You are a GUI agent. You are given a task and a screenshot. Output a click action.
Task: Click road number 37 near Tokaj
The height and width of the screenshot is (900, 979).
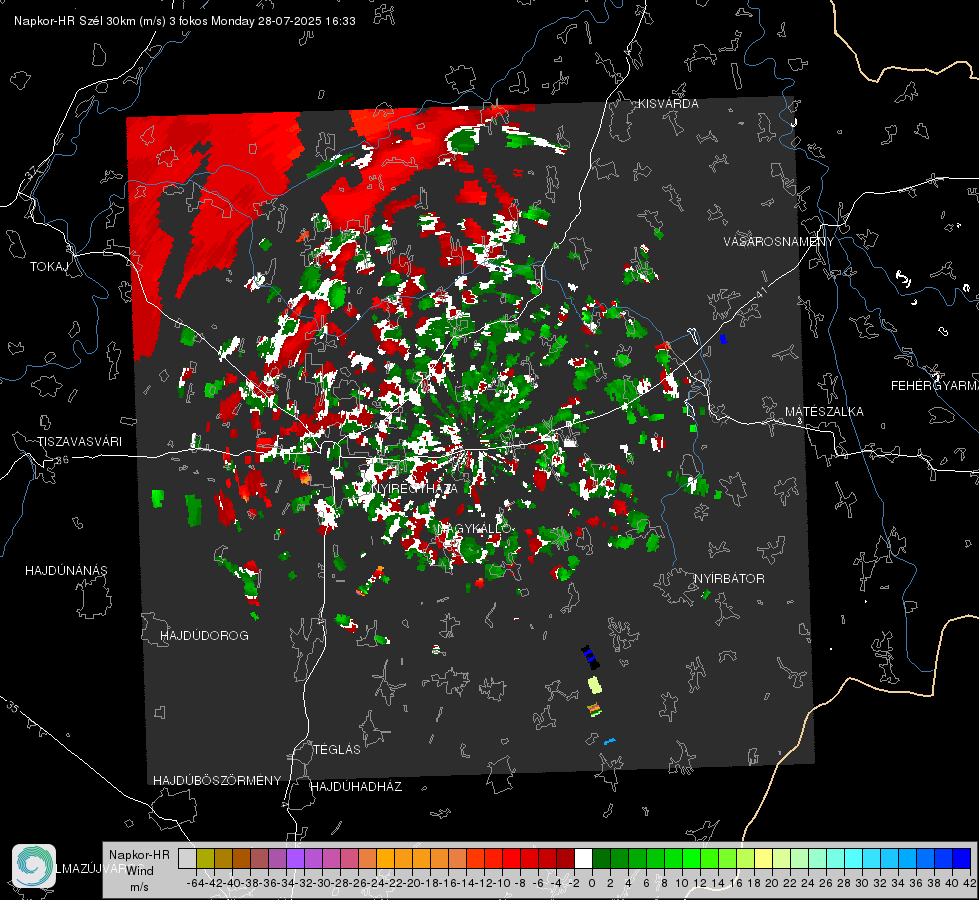click(32, 171)
